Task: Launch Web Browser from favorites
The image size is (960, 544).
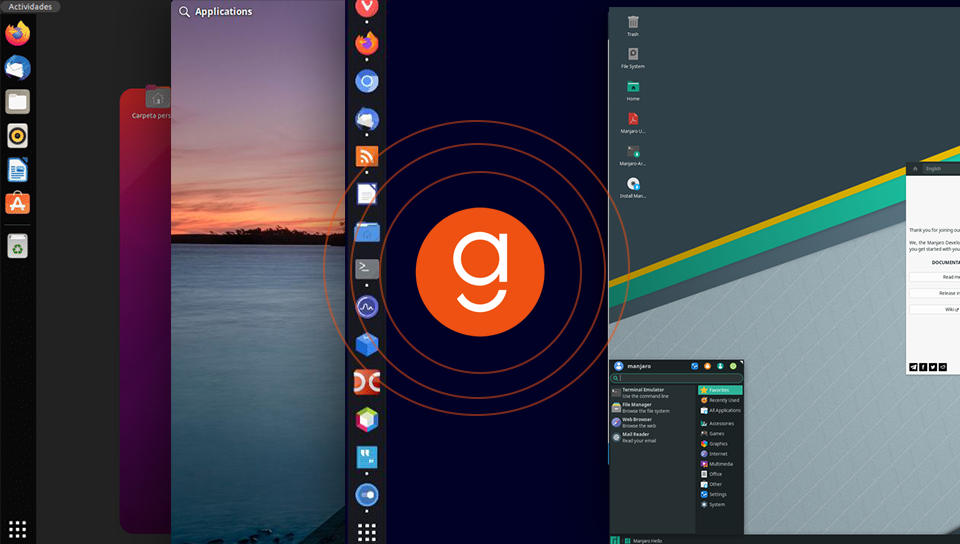Action: (x=653, y=422)
